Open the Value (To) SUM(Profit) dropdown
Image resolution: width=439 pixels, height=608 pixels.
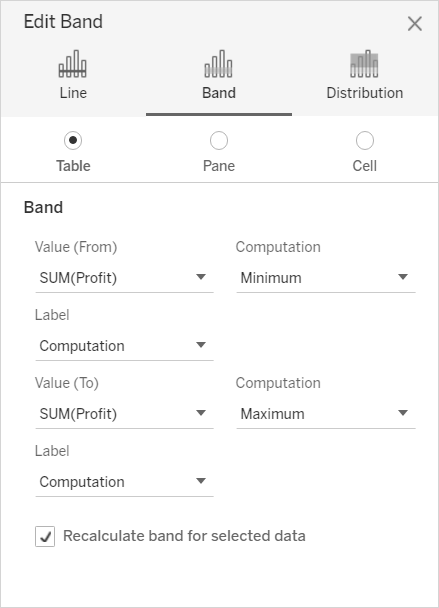(124, 414)
